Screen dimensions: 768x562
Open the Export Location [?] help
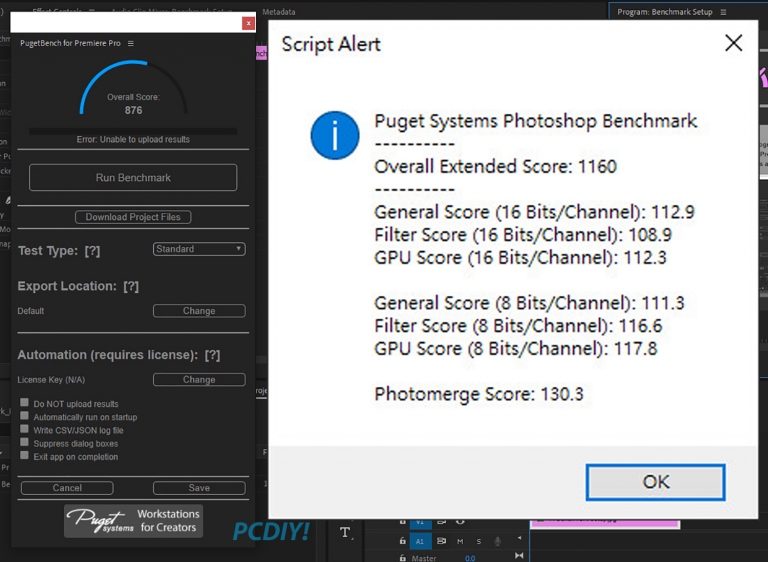click(131, 286)
